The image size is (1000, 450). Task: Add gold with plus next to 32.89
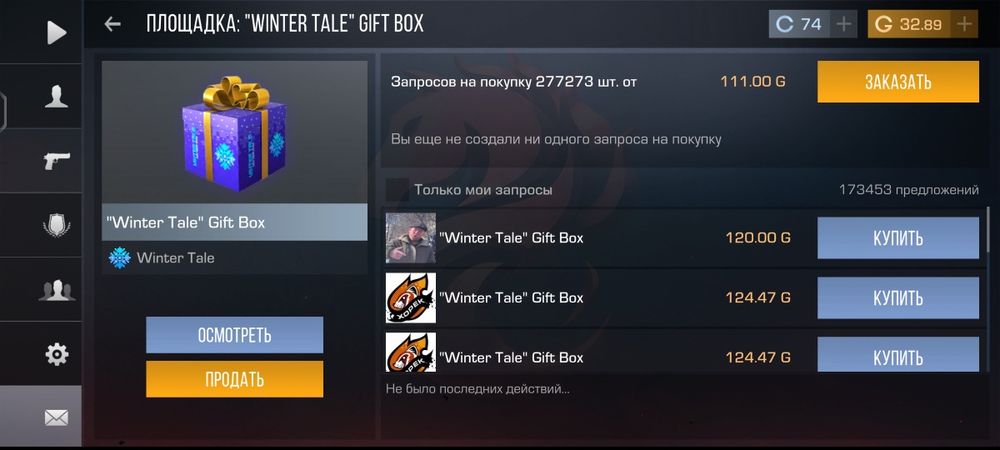(965, 25)
